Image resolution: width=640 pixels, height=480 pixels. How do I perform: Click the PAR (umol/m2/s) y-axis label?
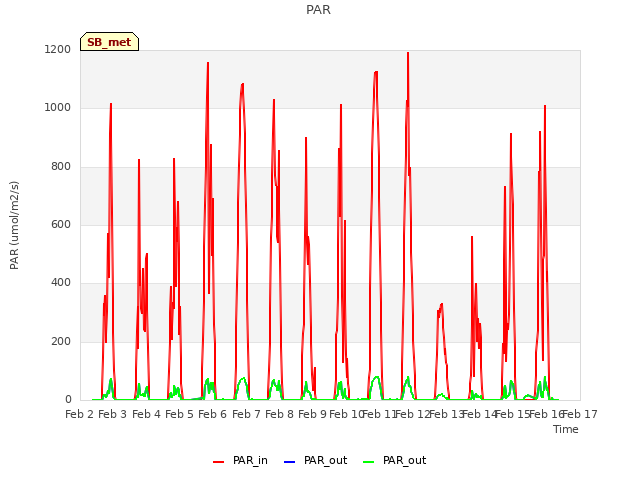click(x=14, y=225)
